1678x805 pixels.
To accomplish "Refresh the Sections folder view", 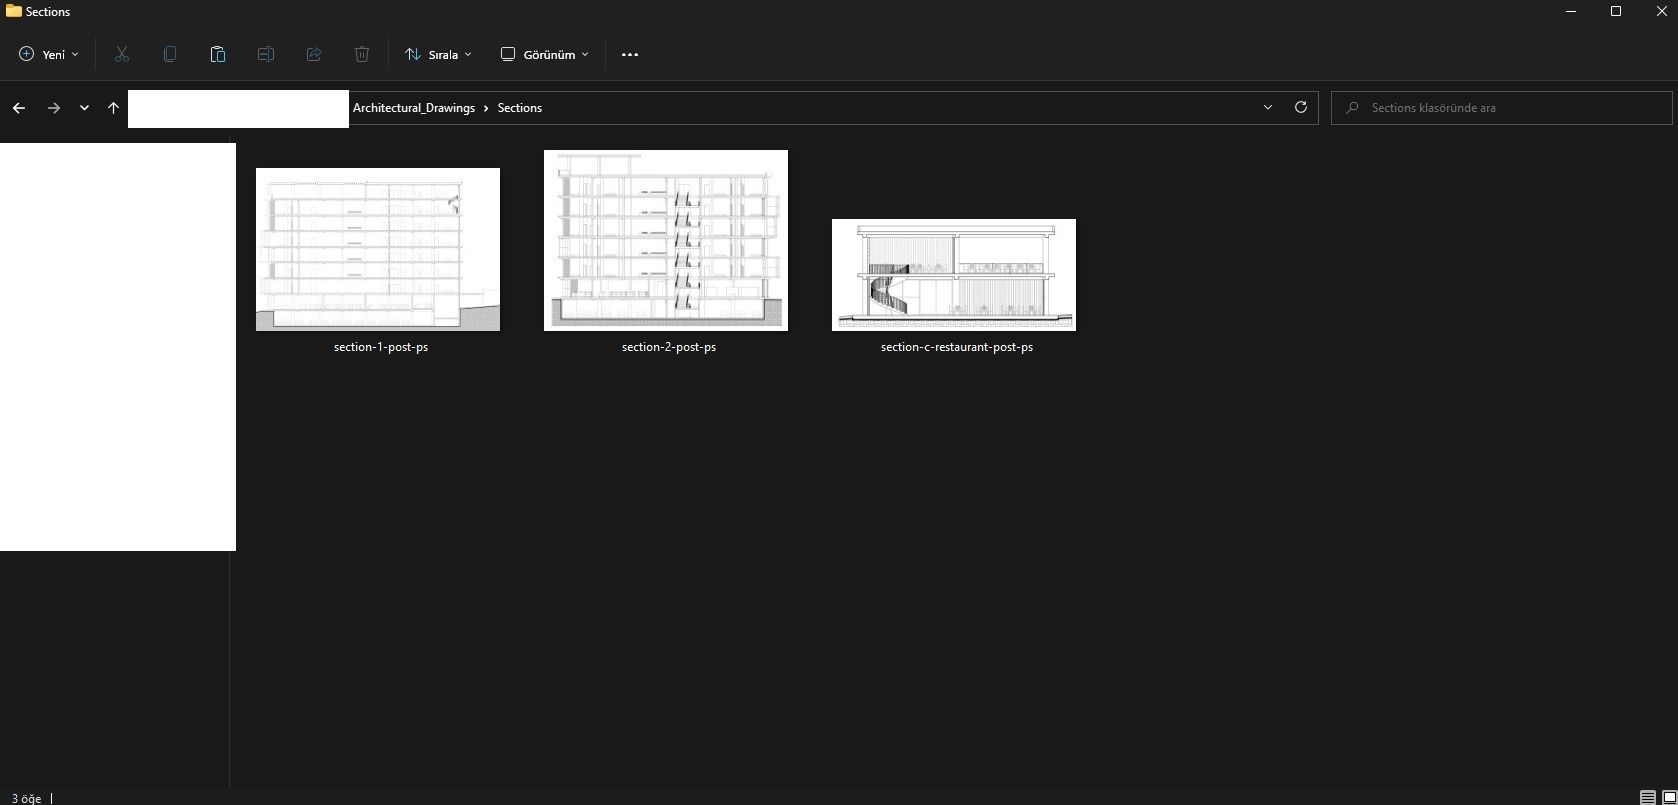I will point(1301,107).
